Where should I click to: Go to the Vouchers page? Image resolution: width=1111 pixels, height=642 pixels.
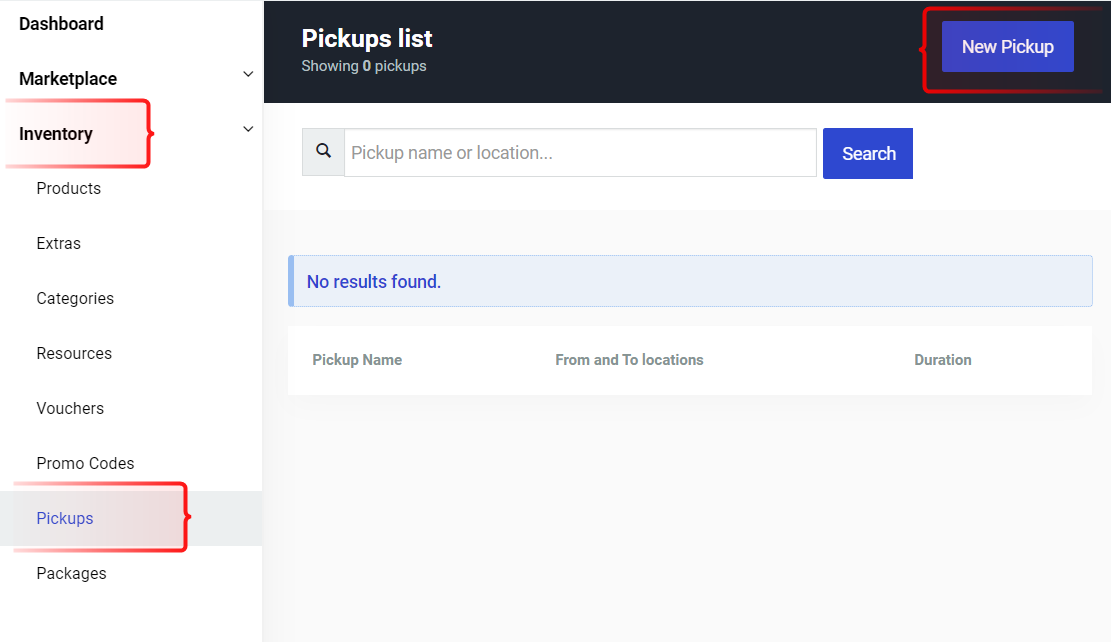point(70,408)
